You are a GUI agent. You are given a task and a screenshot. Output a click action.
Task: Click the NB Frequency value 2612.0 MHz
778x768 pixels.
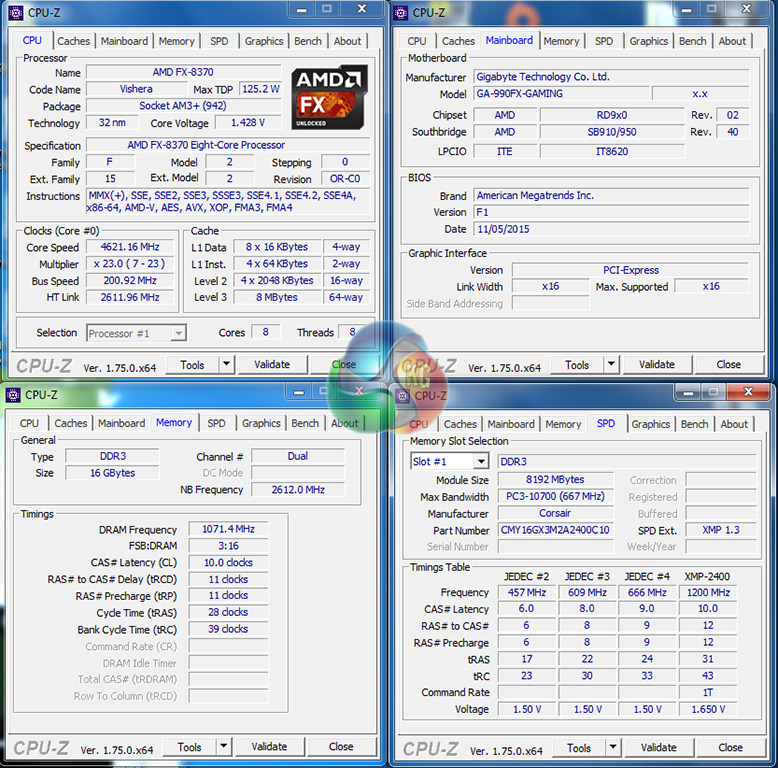(x=298, y=490)
